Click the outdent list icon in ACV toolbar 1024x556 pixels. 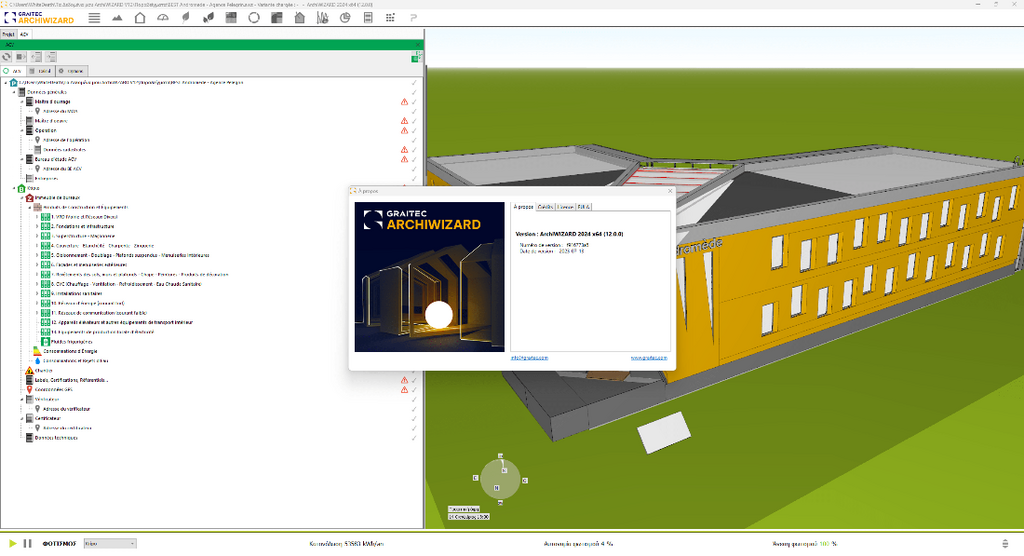click(x=36, y=57)
